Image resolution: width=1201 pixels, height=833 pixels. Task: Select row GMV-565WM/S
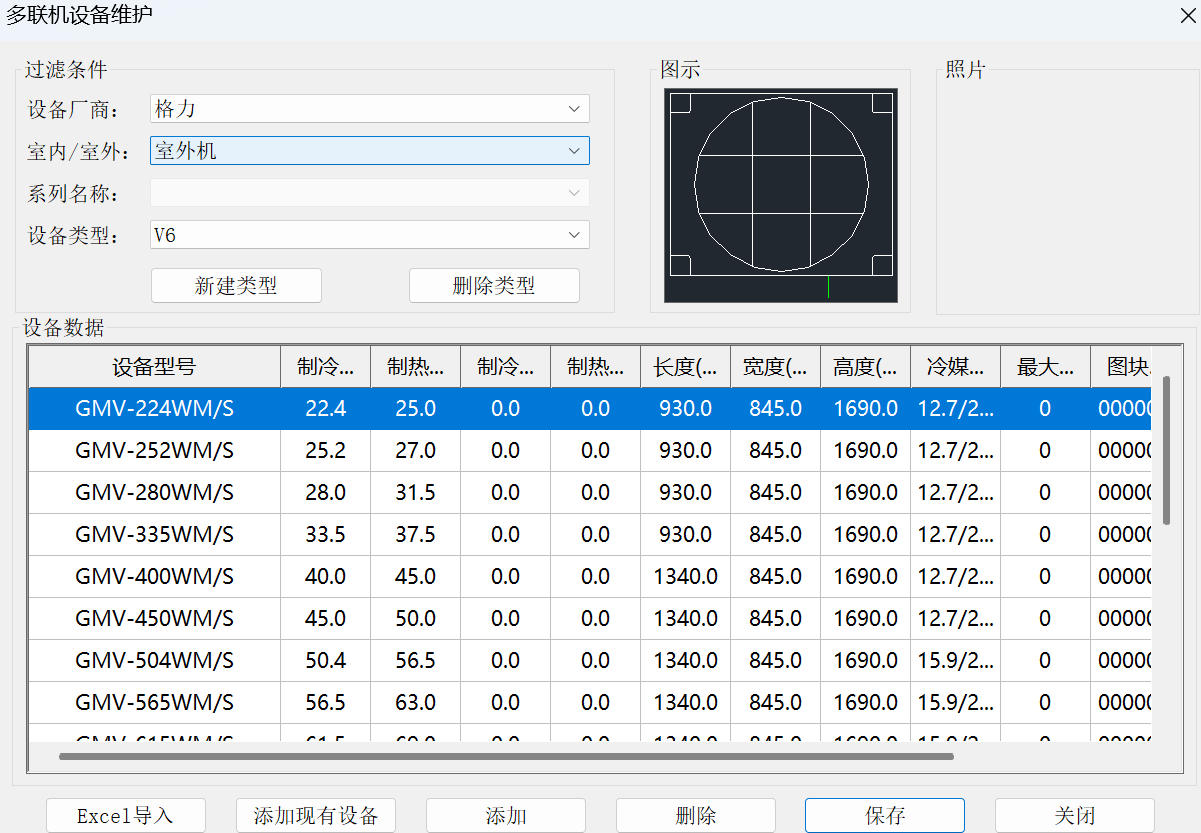[x=590, y=703]
